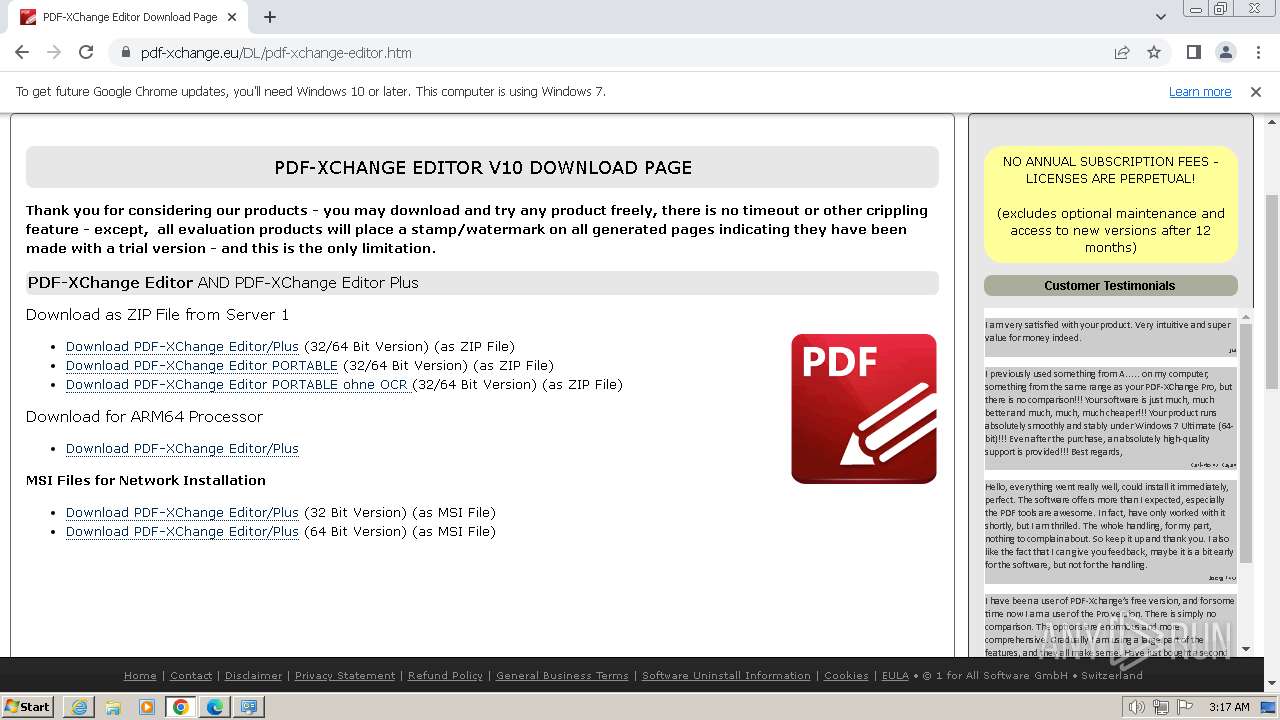Open File Explorer from taskbar
This screenshot has width=1280, height=720.
(x=113, y=706)
